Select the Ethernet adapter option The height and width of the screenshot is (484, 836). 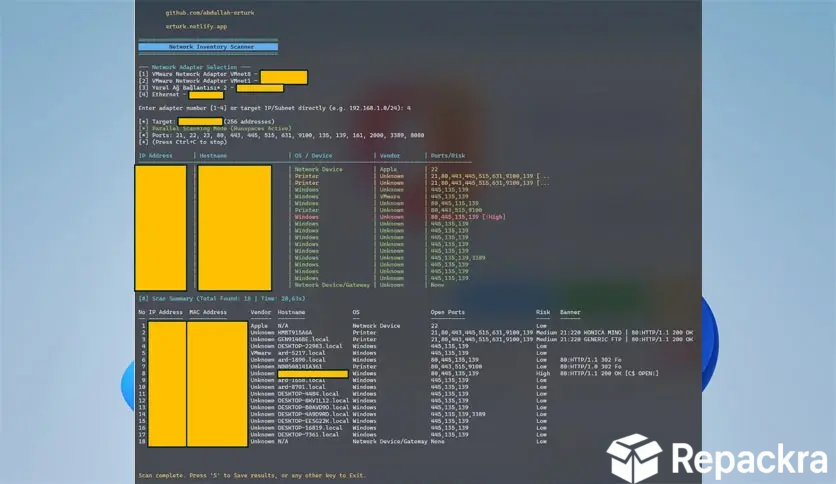coord(160,94)
